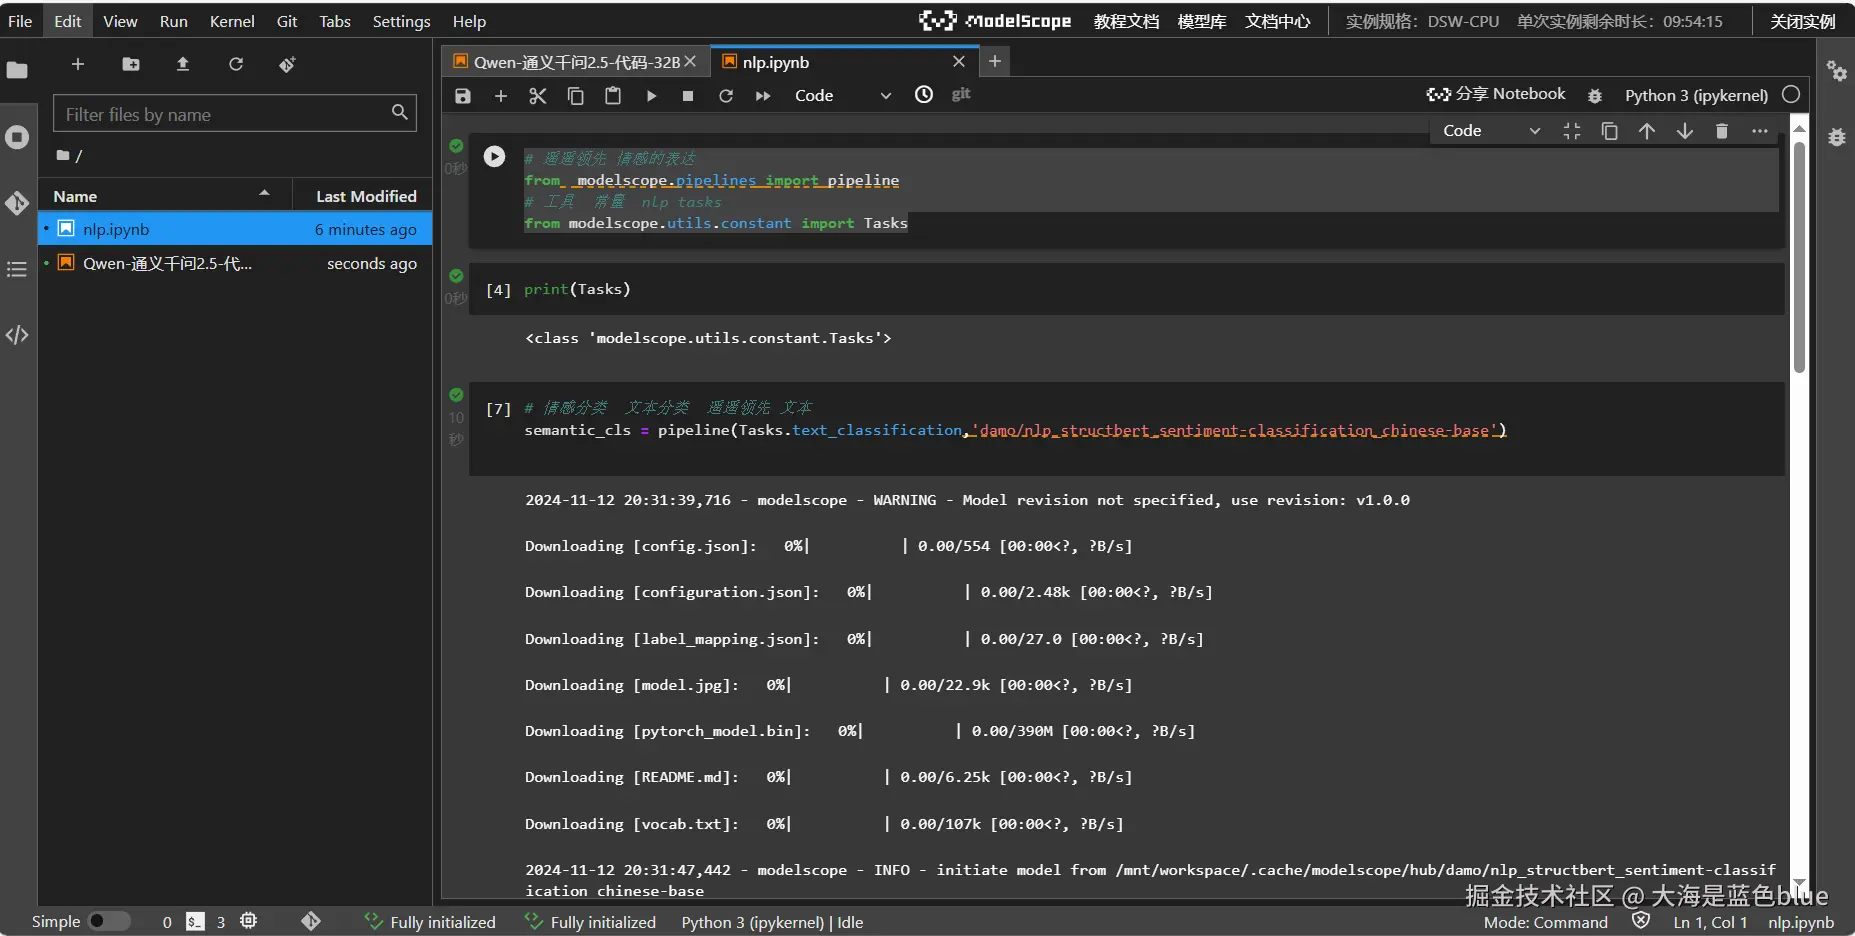Image resolution: width=1855 pixels, height=936 pixels.
Task: Toggle the Simple interface mode switch
Action: point(109,921)
